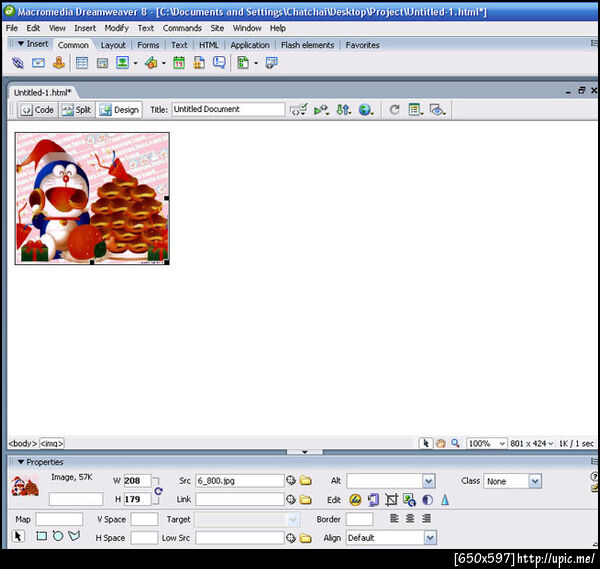
Task: Apply the Sharpen image tool
Action: tap(445, 500)
